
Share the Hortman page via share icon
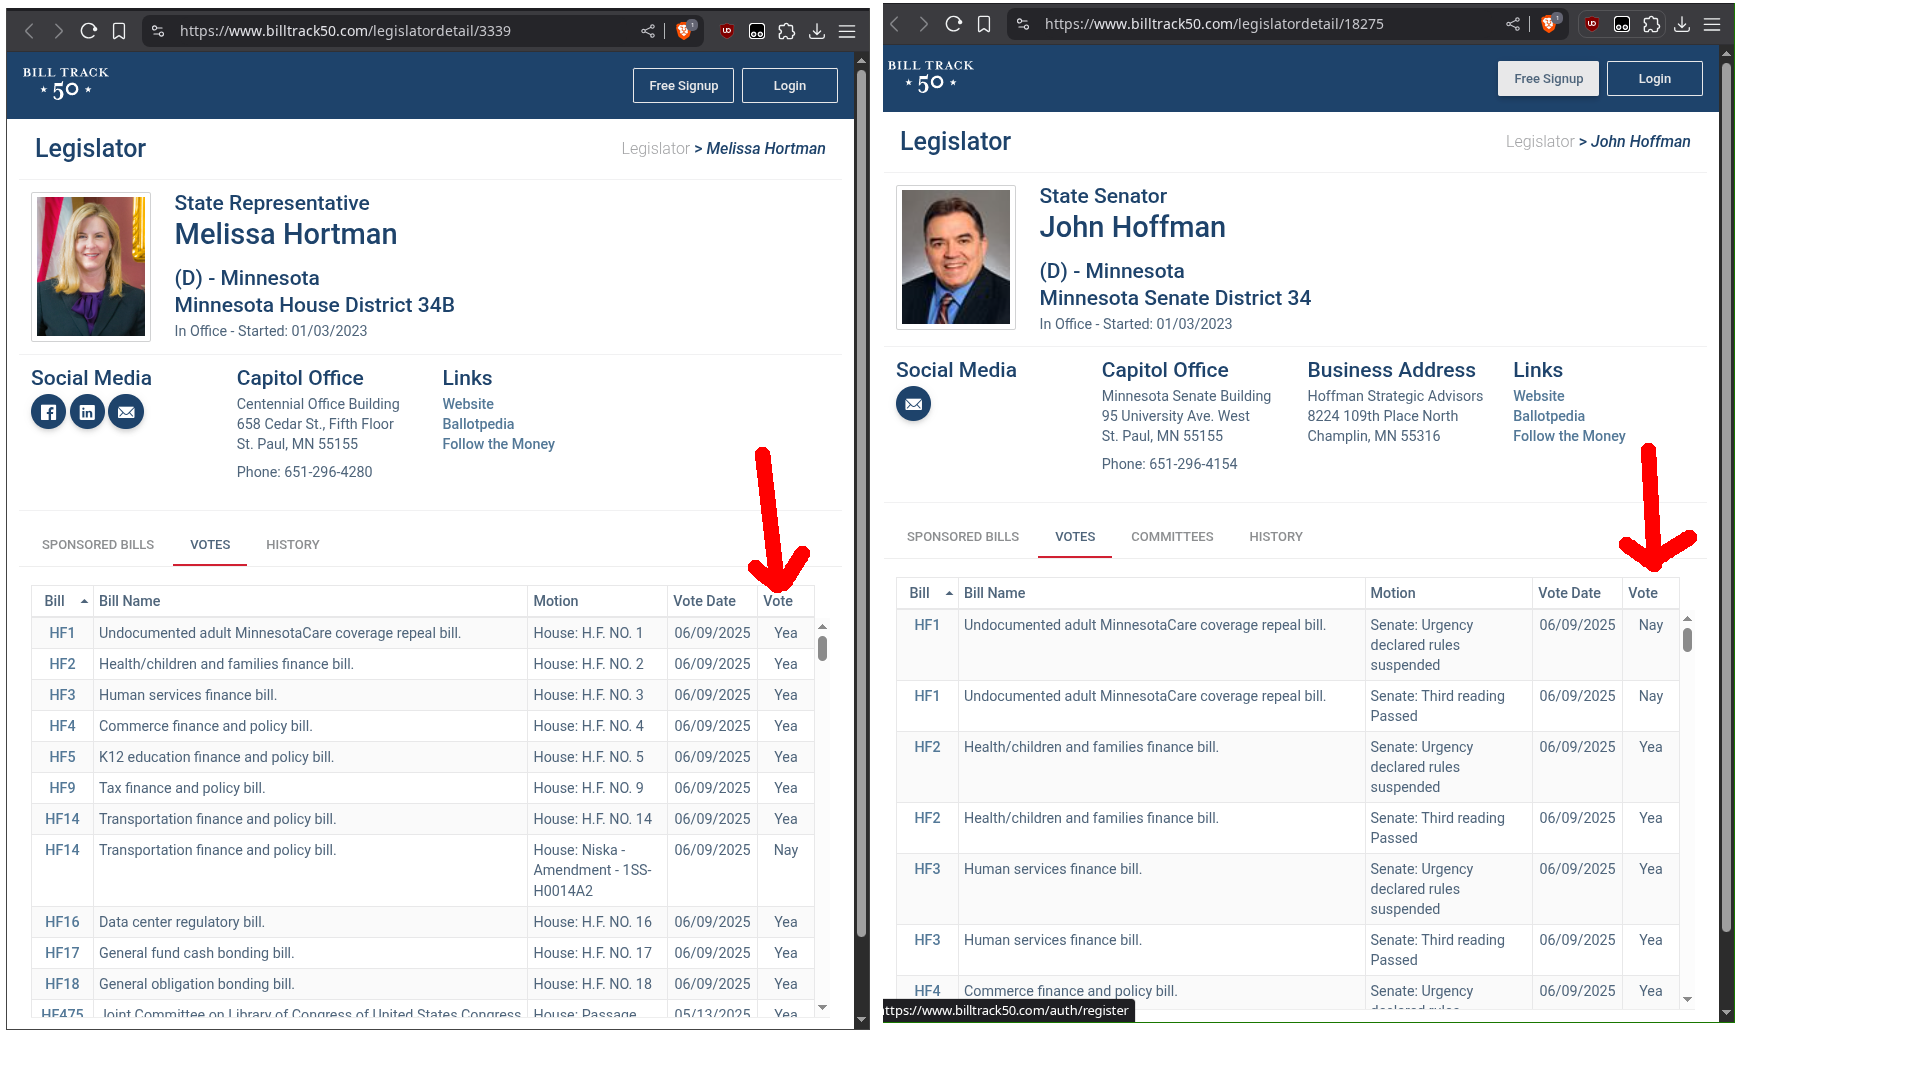(648, 31)
